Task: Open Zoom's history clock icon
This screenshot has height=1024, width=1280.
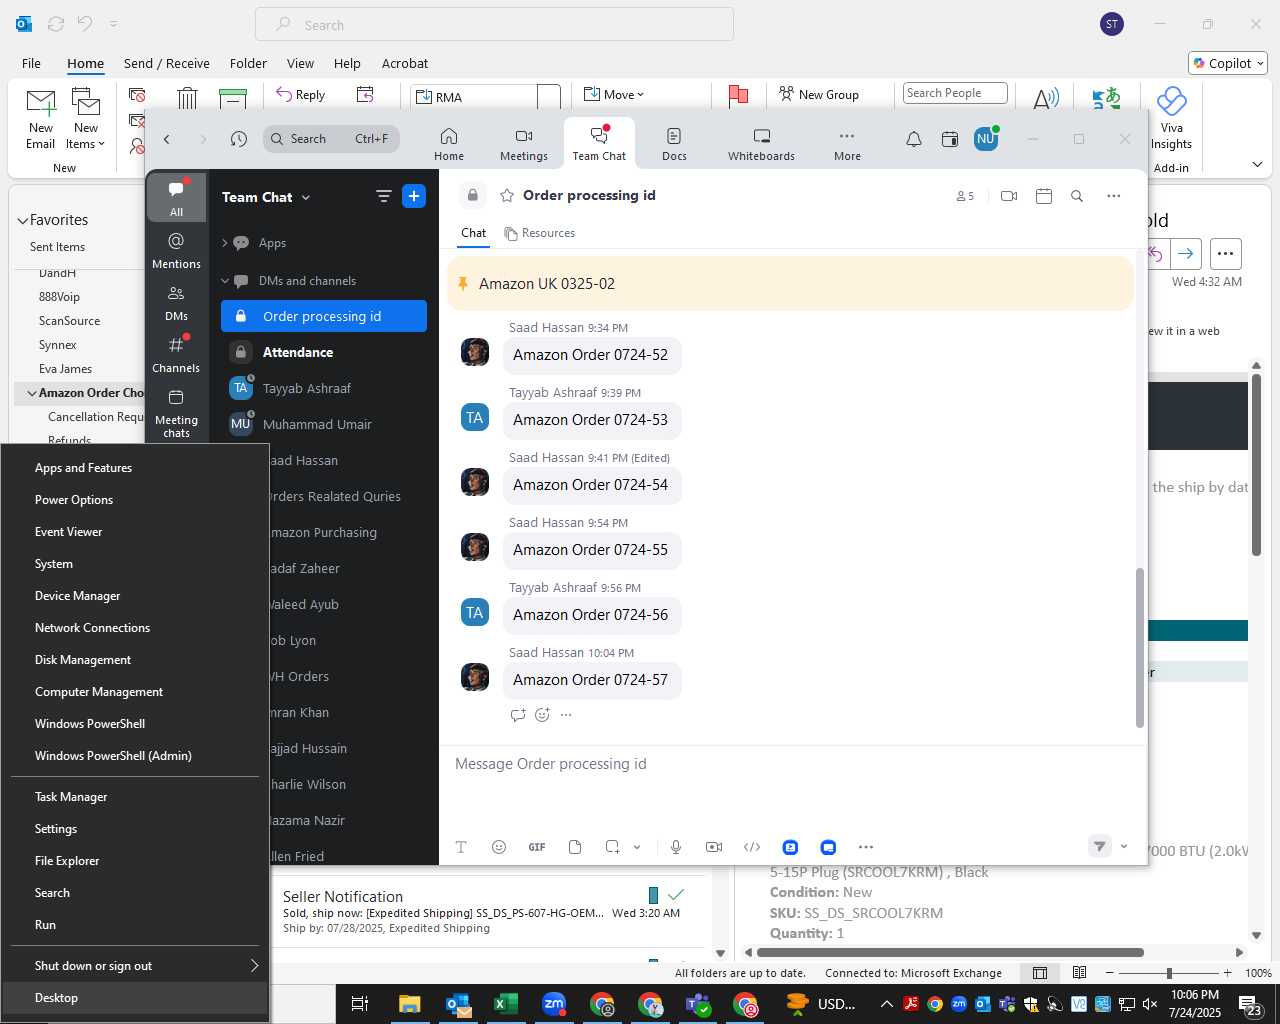Action: 238,139
